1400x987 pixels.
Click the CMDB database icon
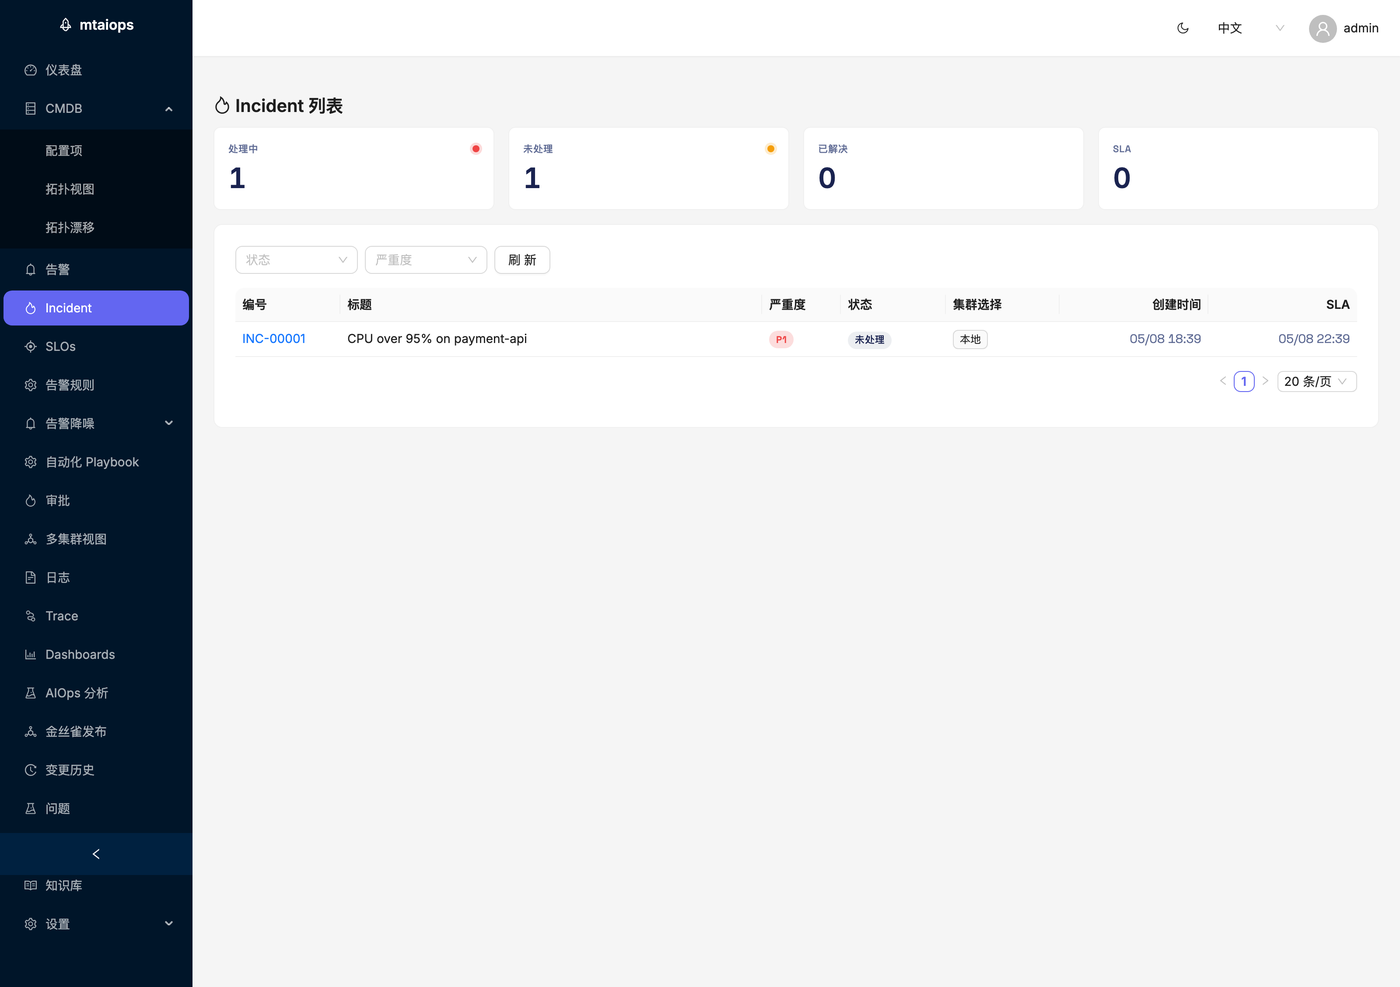click(31, 109)
